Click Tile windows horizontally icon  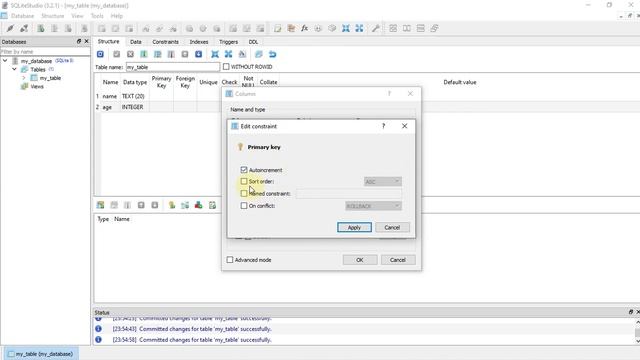coord(407,28)
